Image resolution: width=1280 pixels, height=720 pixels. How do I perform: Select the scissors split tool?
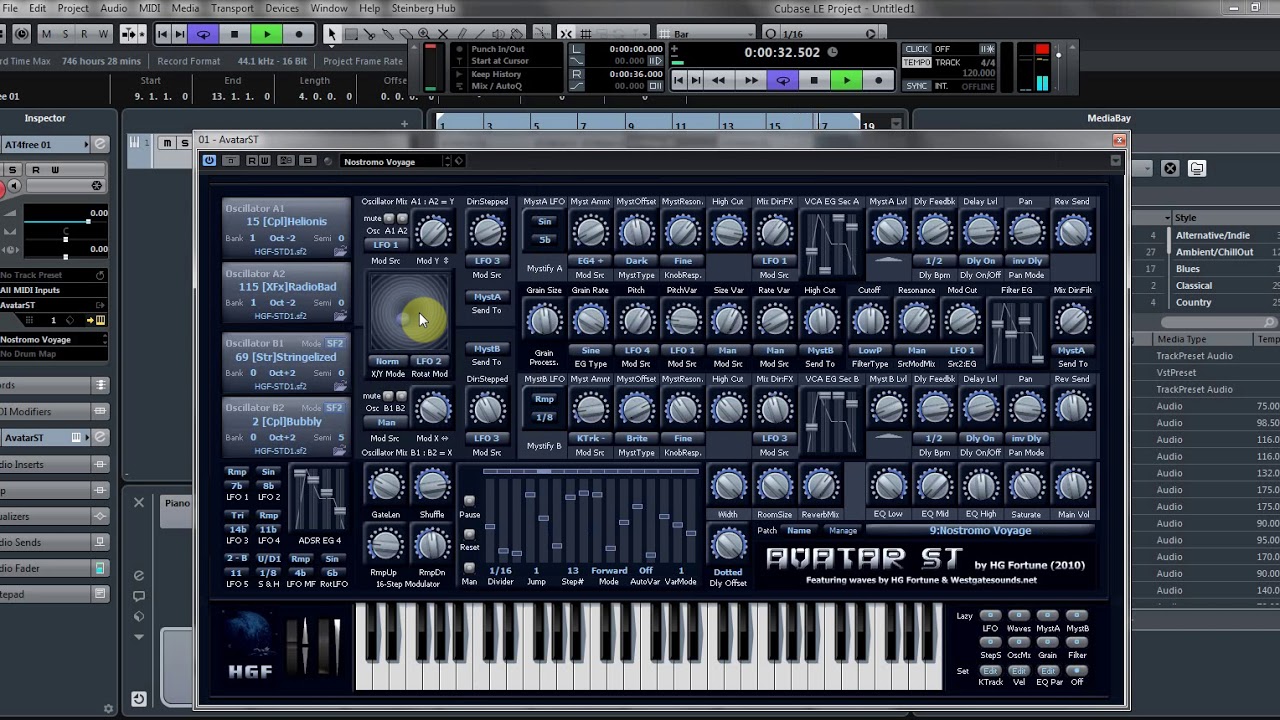pyautogui.click(x=369, y=34)
